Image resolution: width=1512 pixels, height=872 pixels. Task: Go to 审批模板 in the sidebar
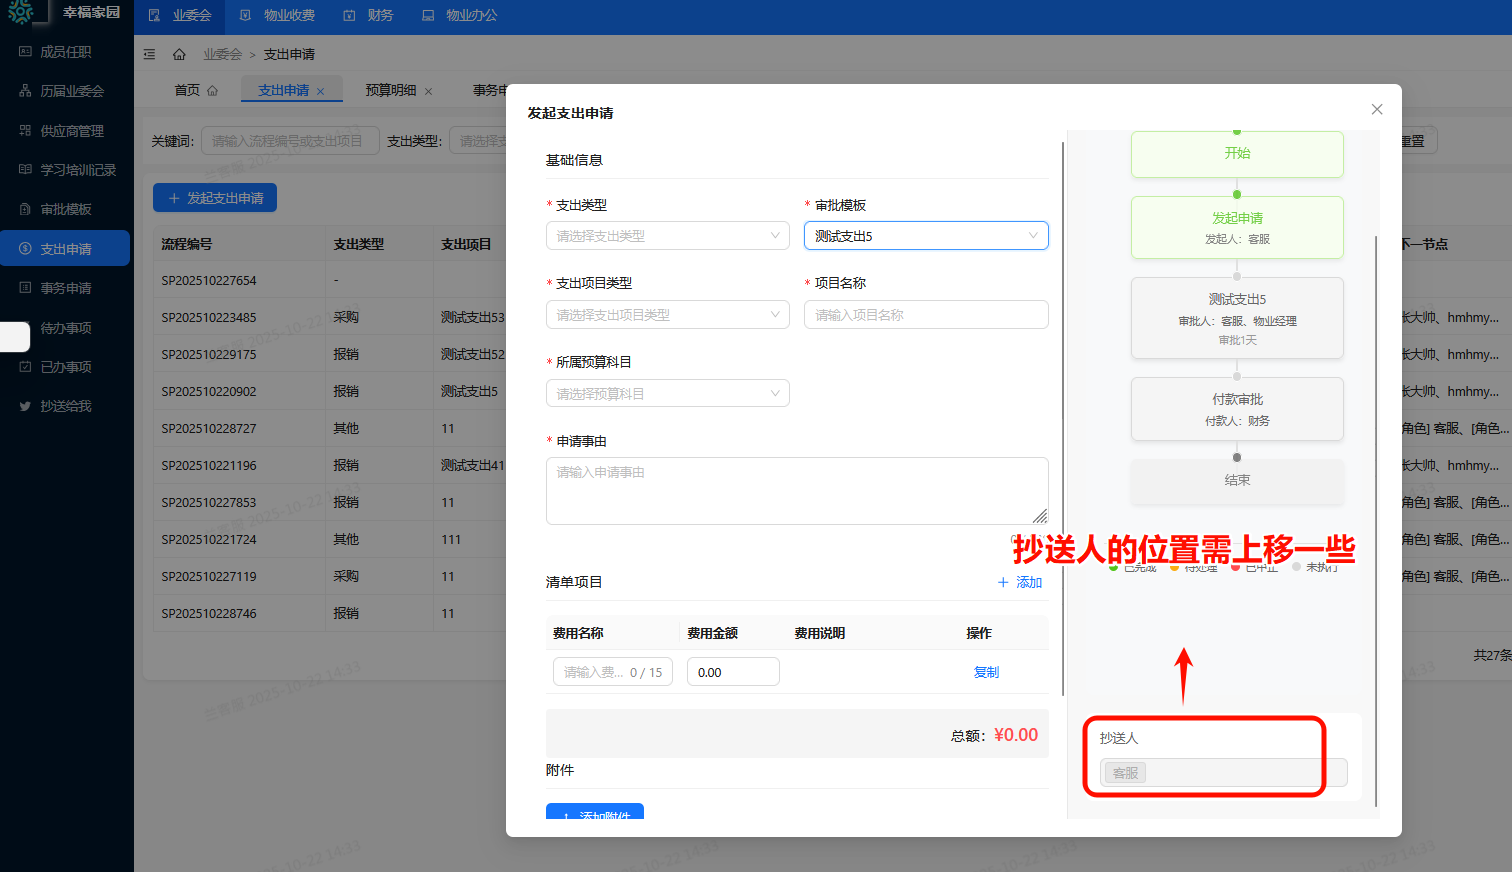click(x=66, y=209)
